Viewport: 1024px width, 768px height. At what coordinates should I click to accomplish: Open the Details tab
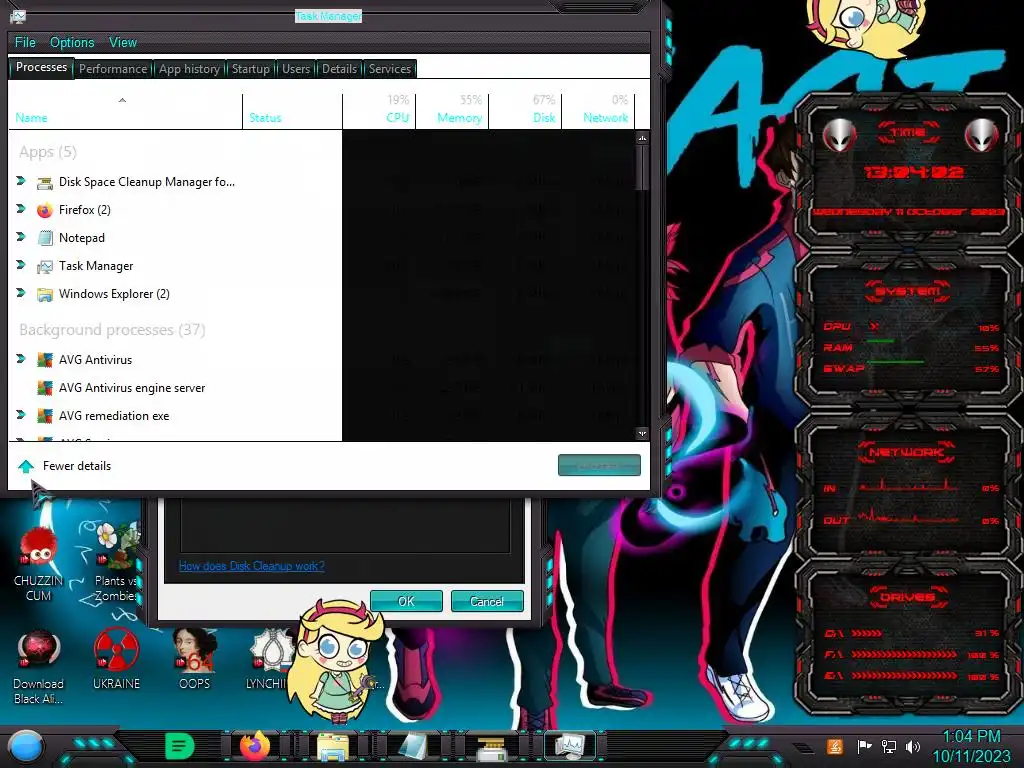[339, 69]
